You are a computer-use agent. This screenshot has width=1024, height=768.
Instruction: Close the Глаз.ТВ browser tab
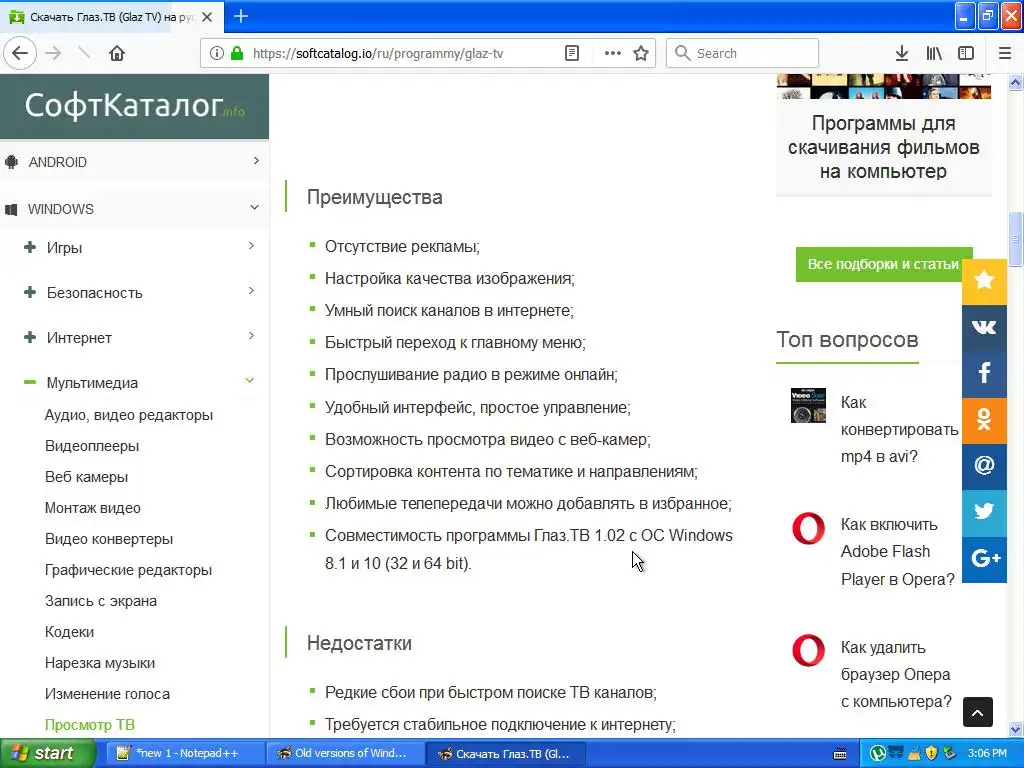point(207,17)
